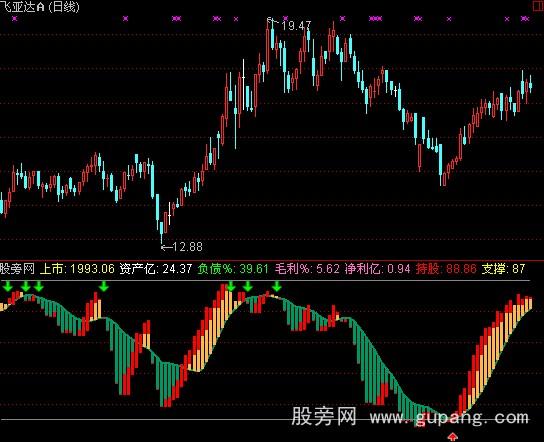Click the 飞亚达A (日线) chart title
The image size is (544, 442).
(x=40, y=7)
